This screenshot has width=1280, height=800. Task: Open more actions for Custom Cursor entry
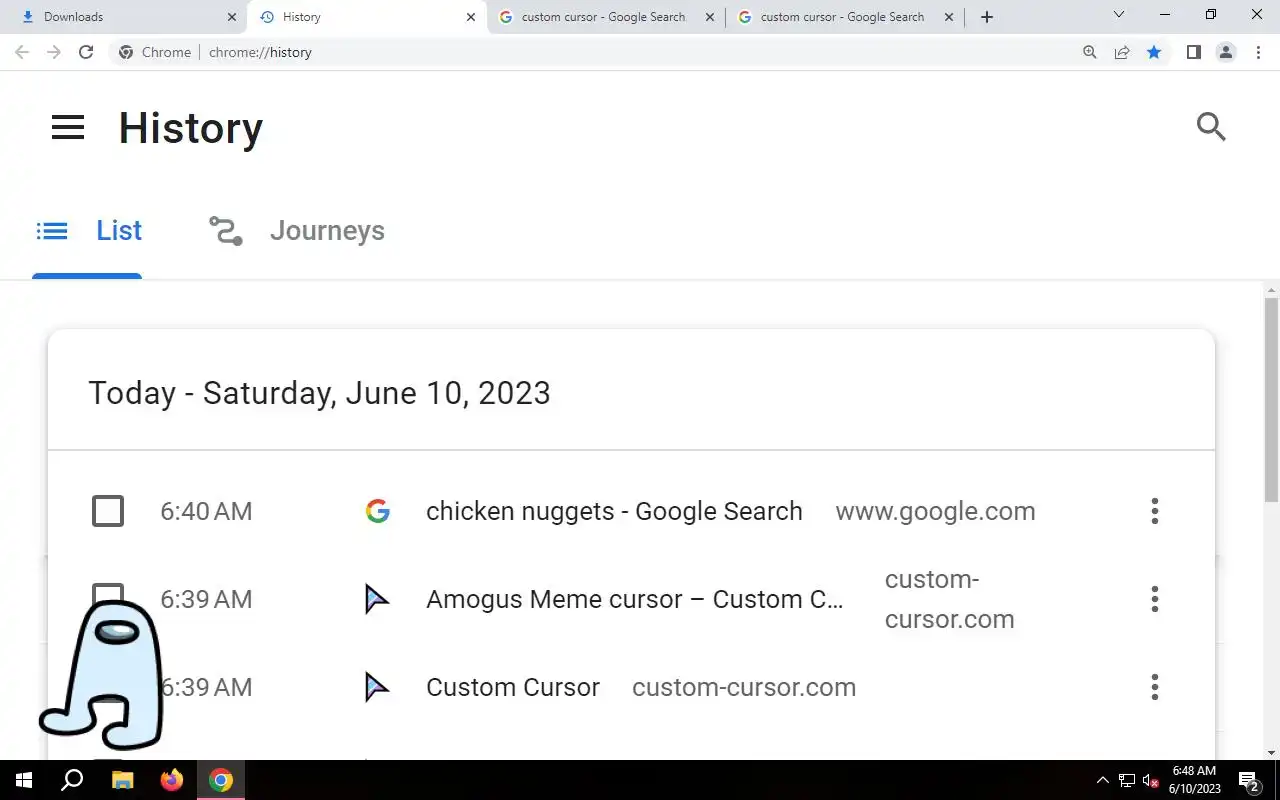[1155, 687]
